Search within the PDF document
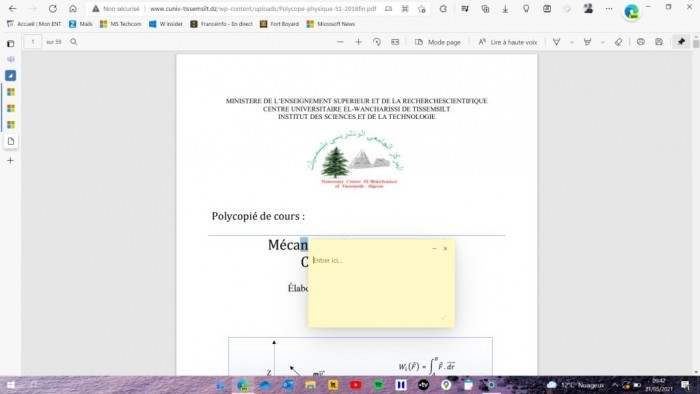 74,42
